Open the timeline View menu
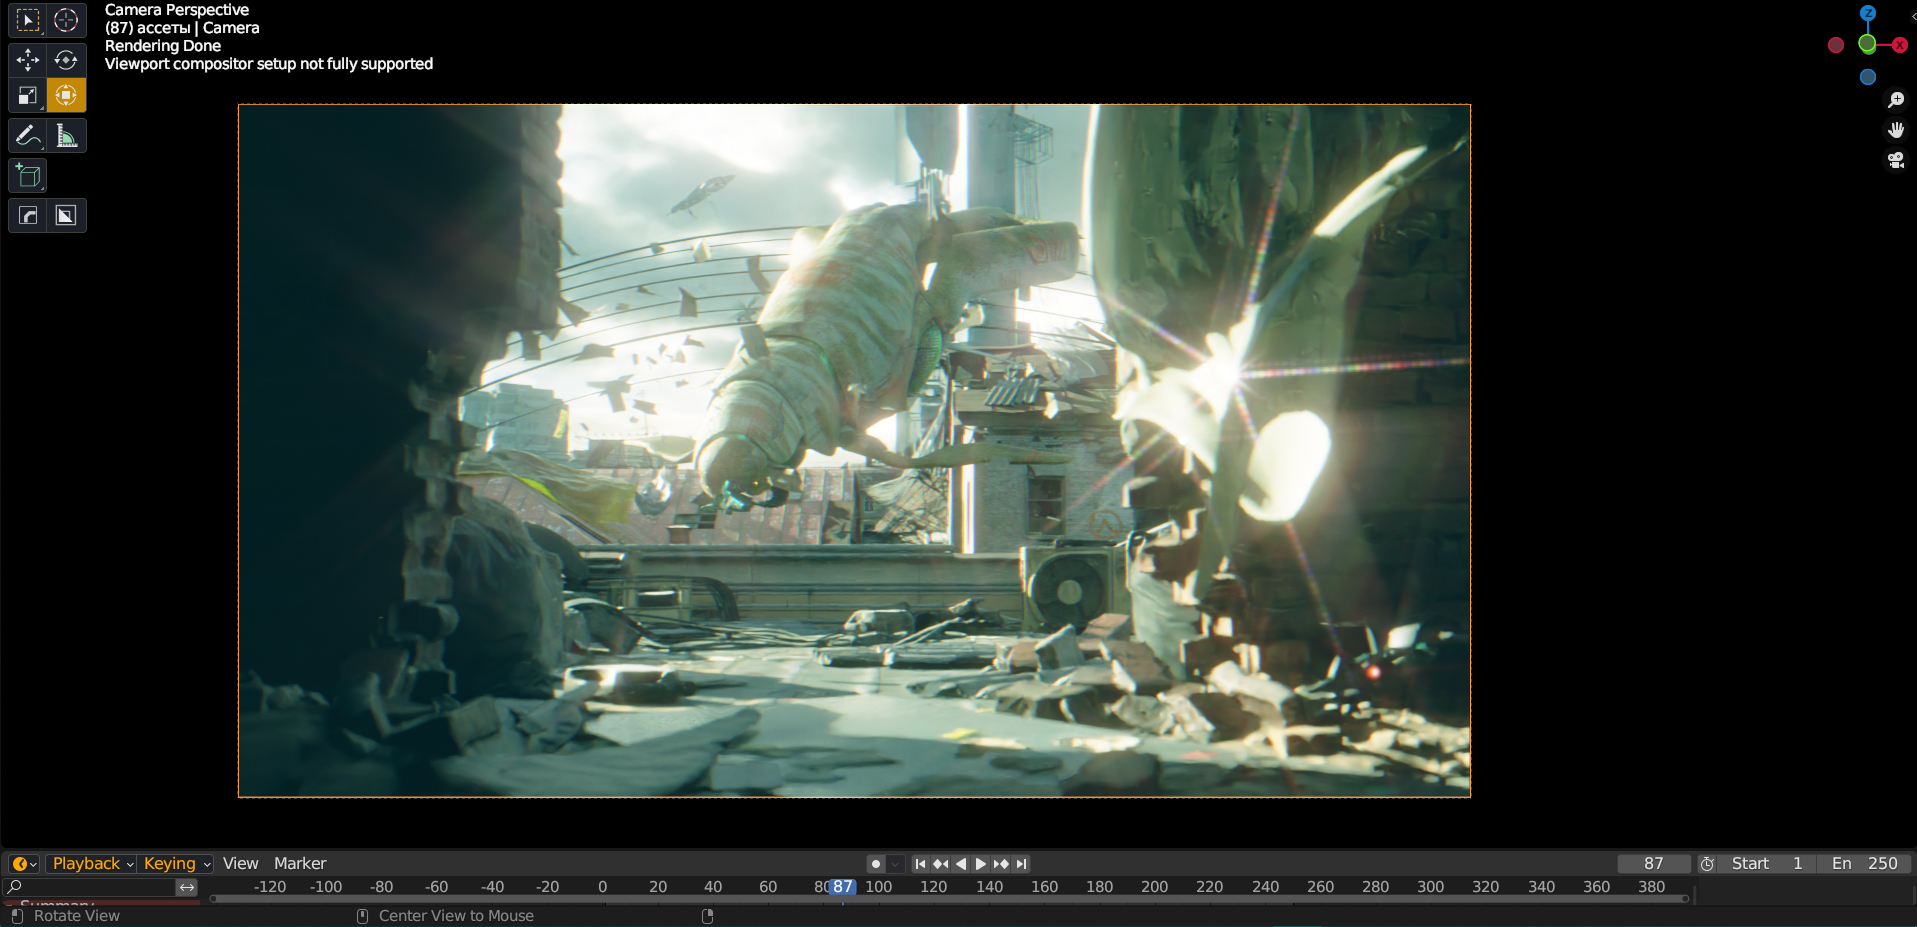The height and width of the screenshot is (927, 1917). point(240,864)
